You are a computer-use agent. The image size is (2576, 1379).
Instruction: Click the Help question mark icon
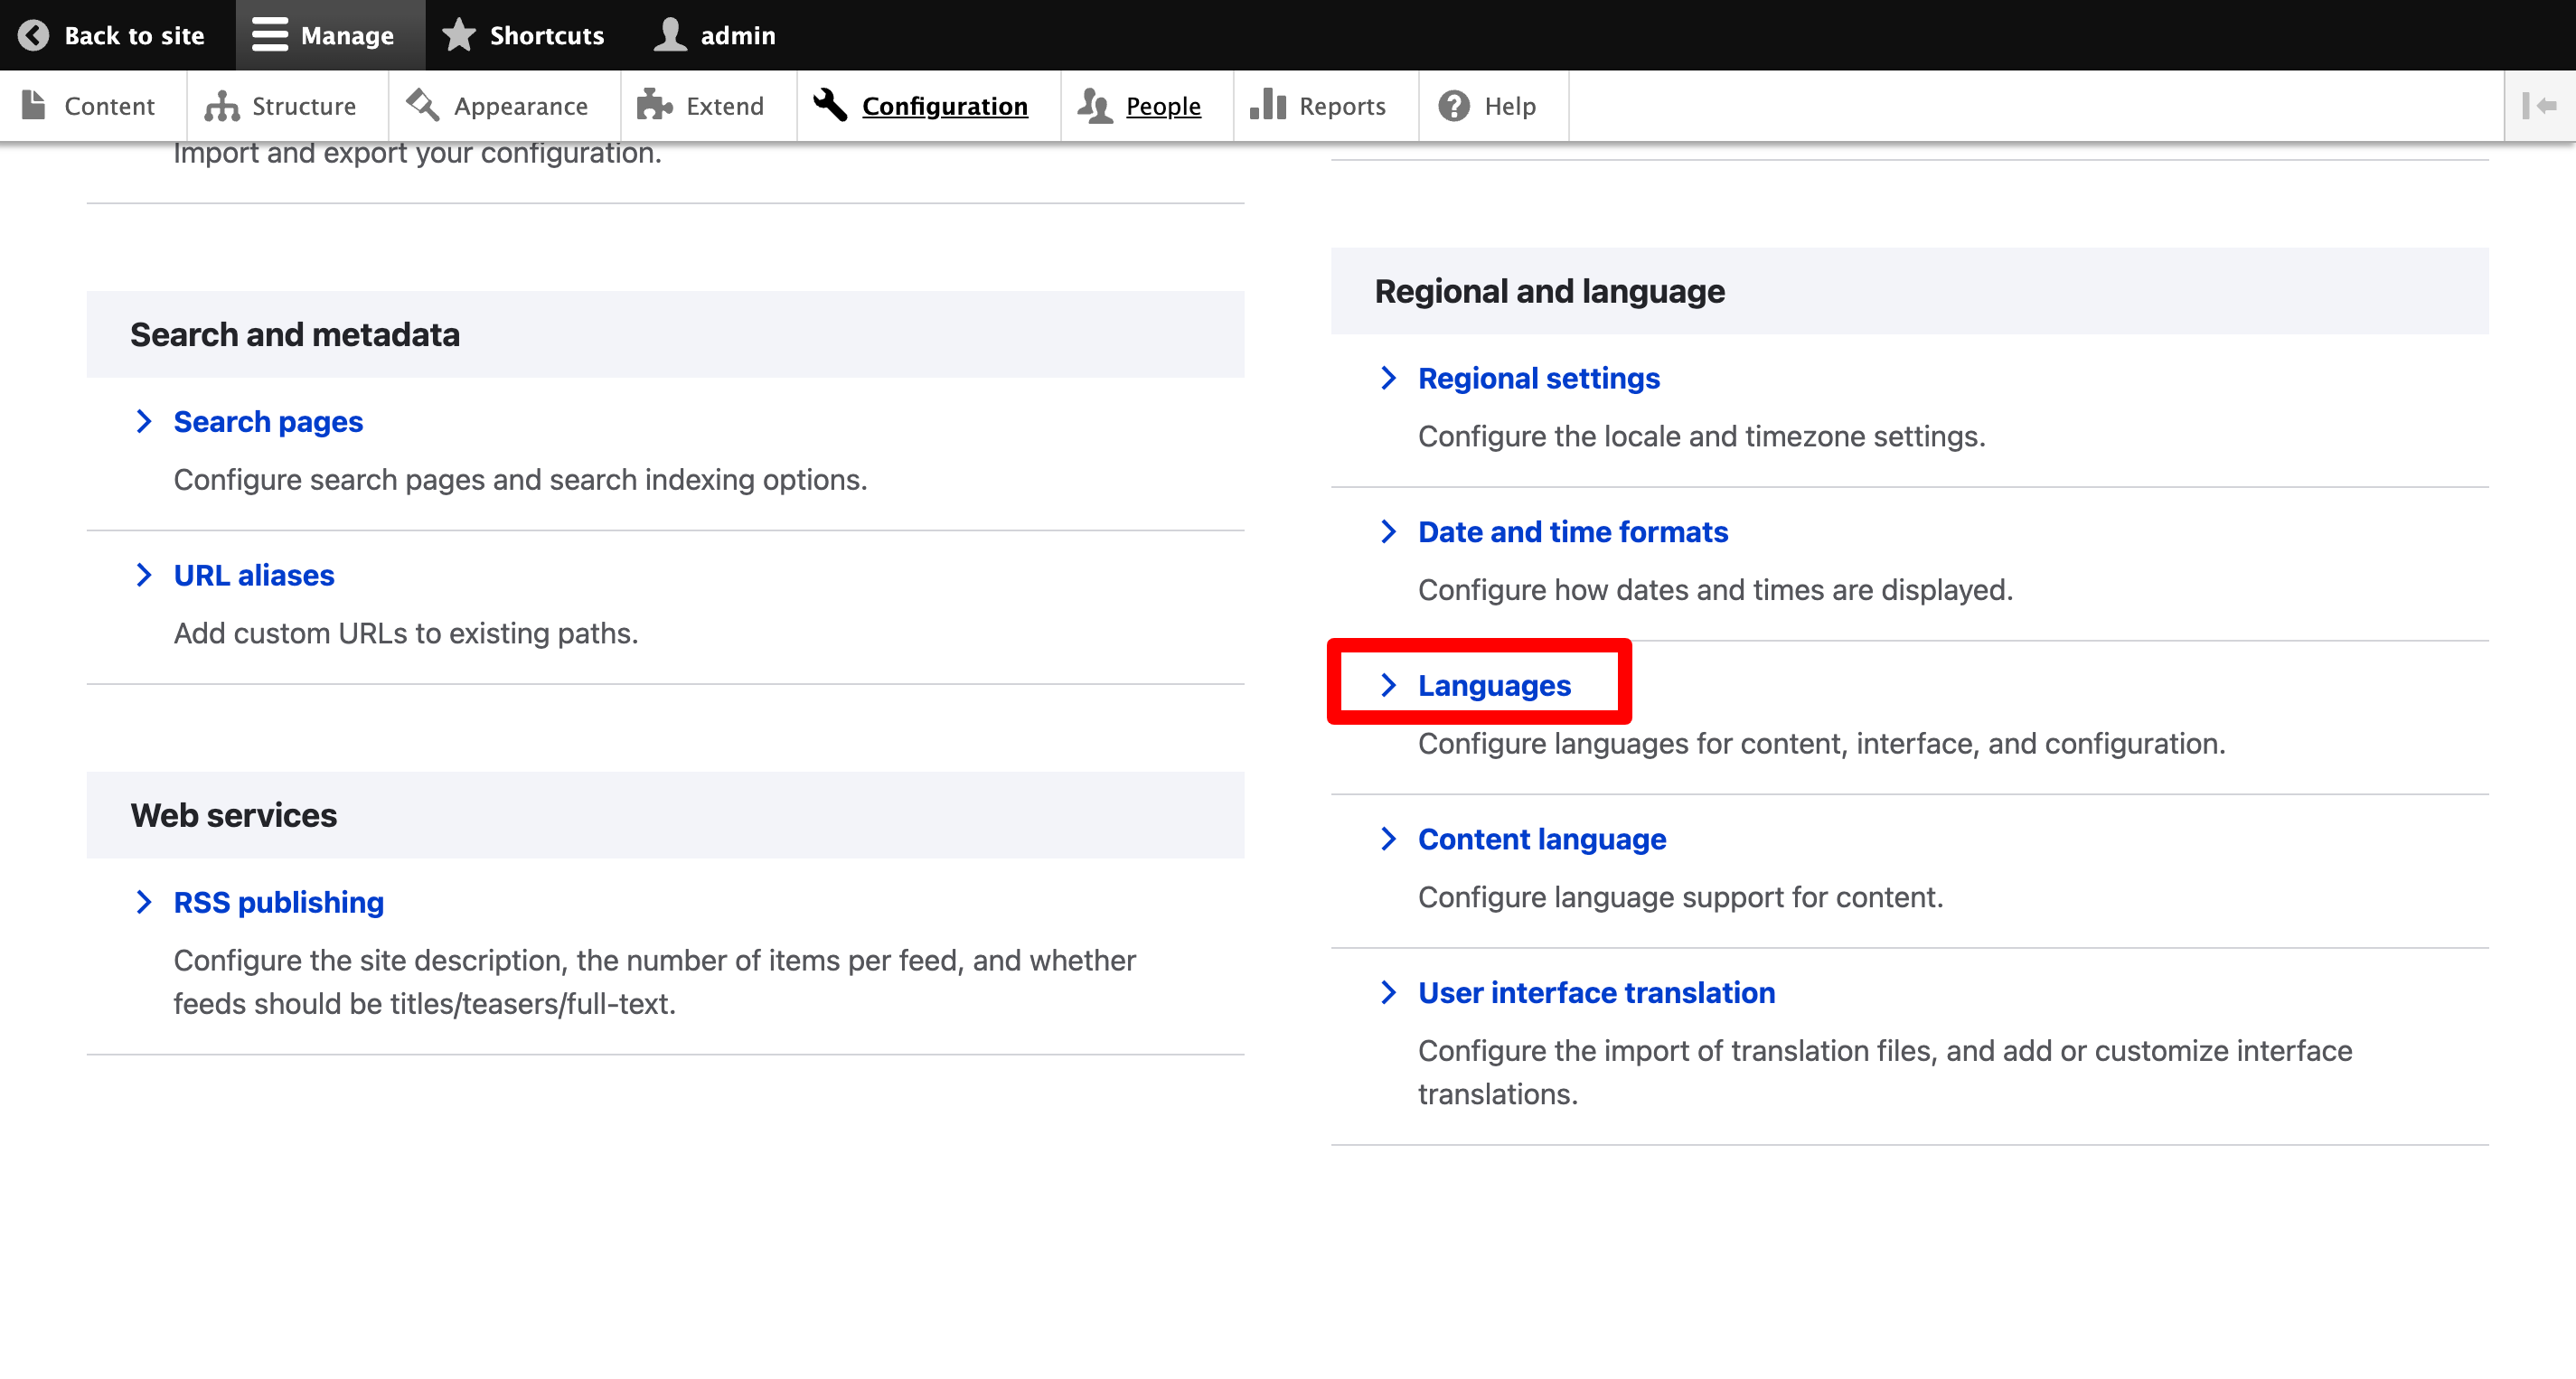(x=1453, y=106)
